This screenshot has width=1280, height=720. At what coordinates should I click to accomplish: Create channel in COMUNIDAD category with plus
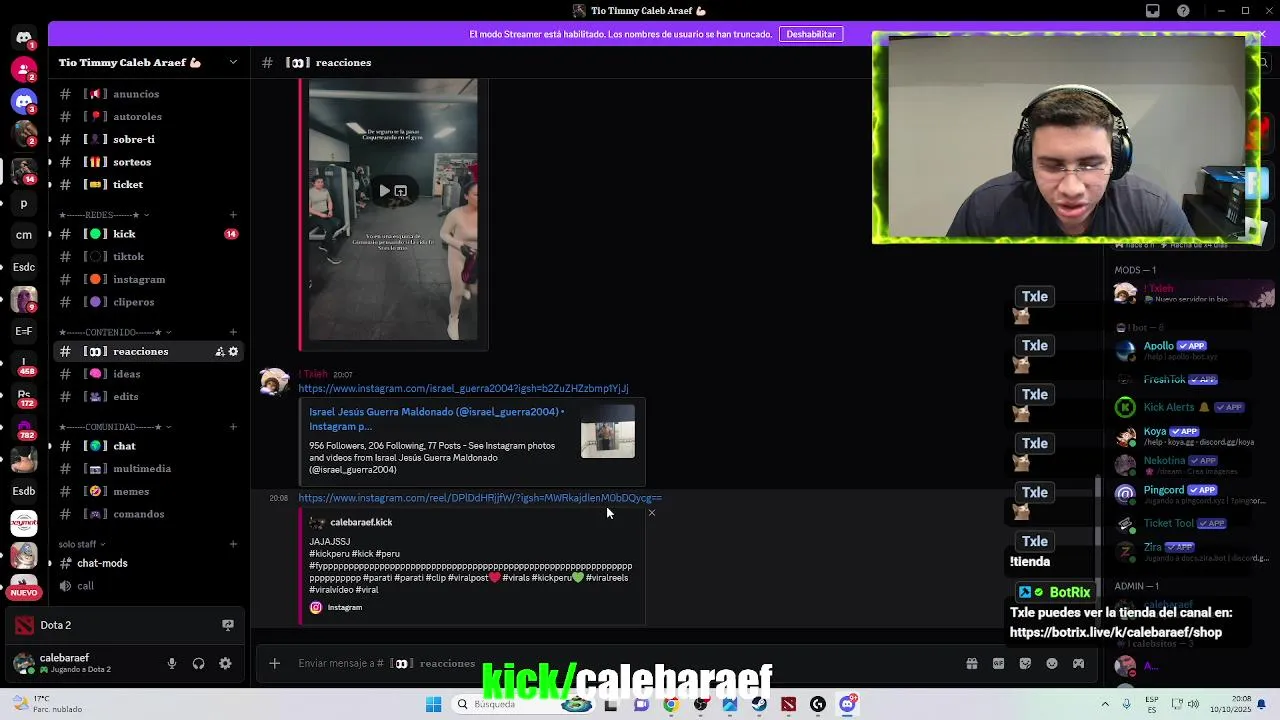click(x=233, y=427)
